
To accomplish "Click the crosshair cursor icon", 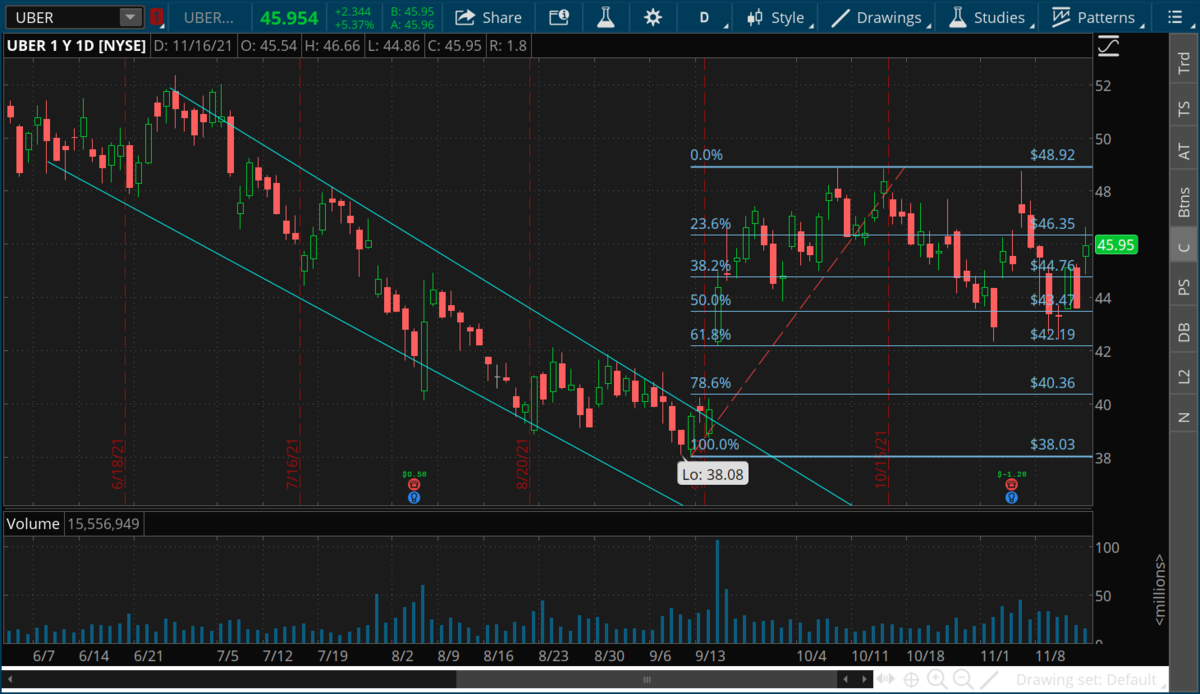I will 911,680.
